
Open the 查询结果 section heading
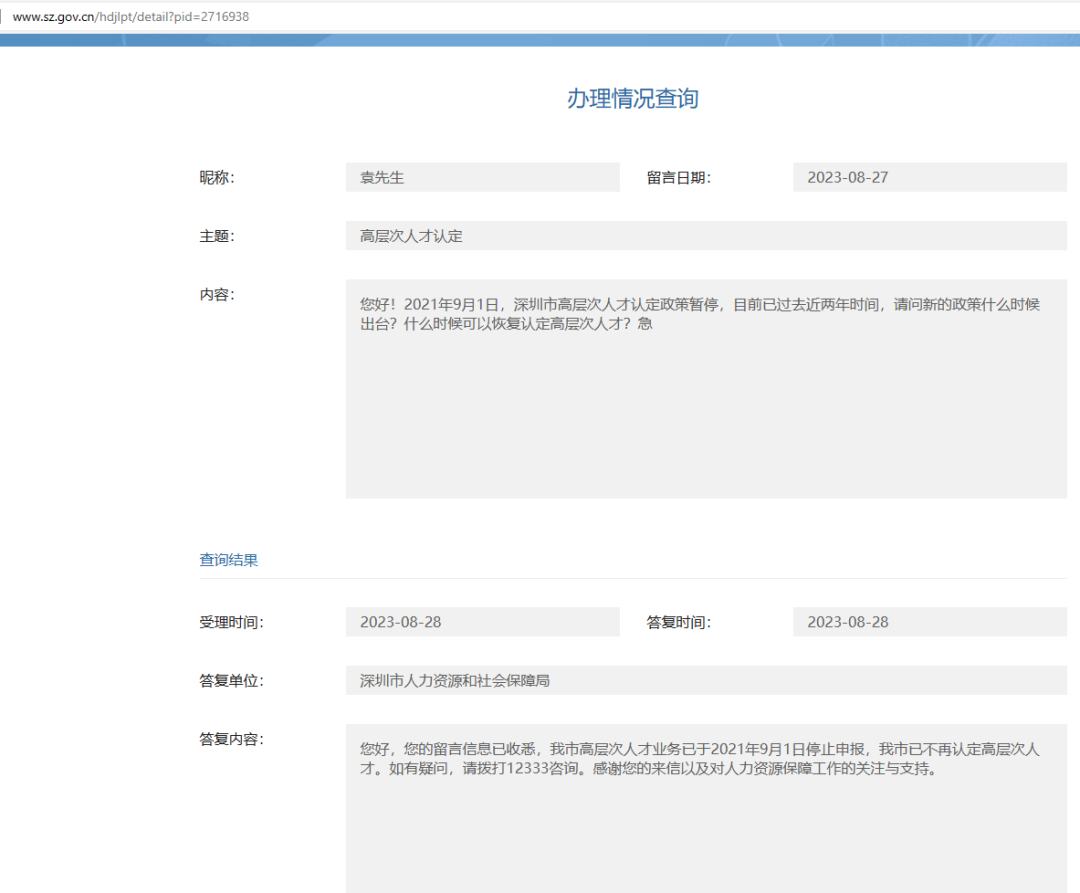pos(229,560)
